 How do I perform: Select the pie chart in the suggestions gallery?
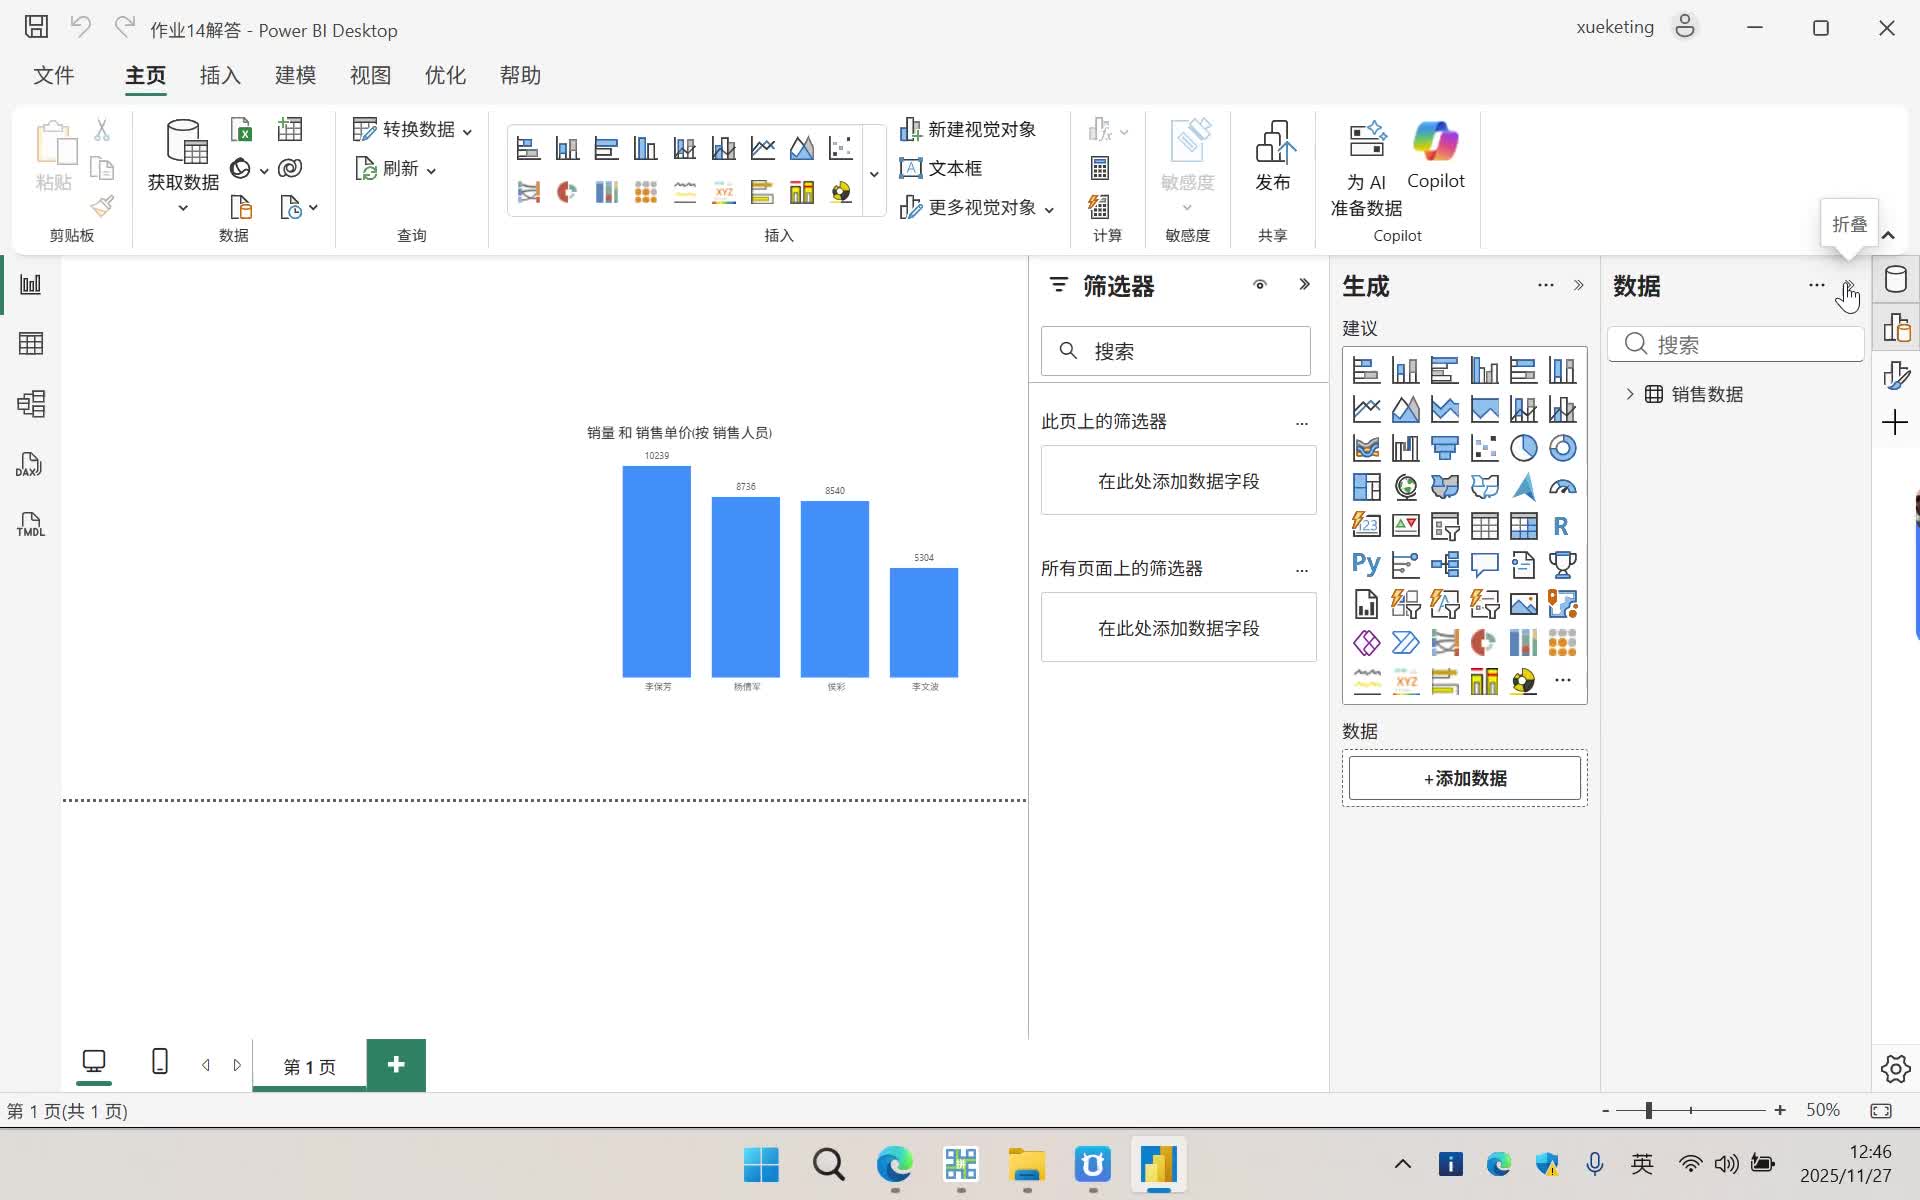pyautogui.click(x=1523, y=448)
